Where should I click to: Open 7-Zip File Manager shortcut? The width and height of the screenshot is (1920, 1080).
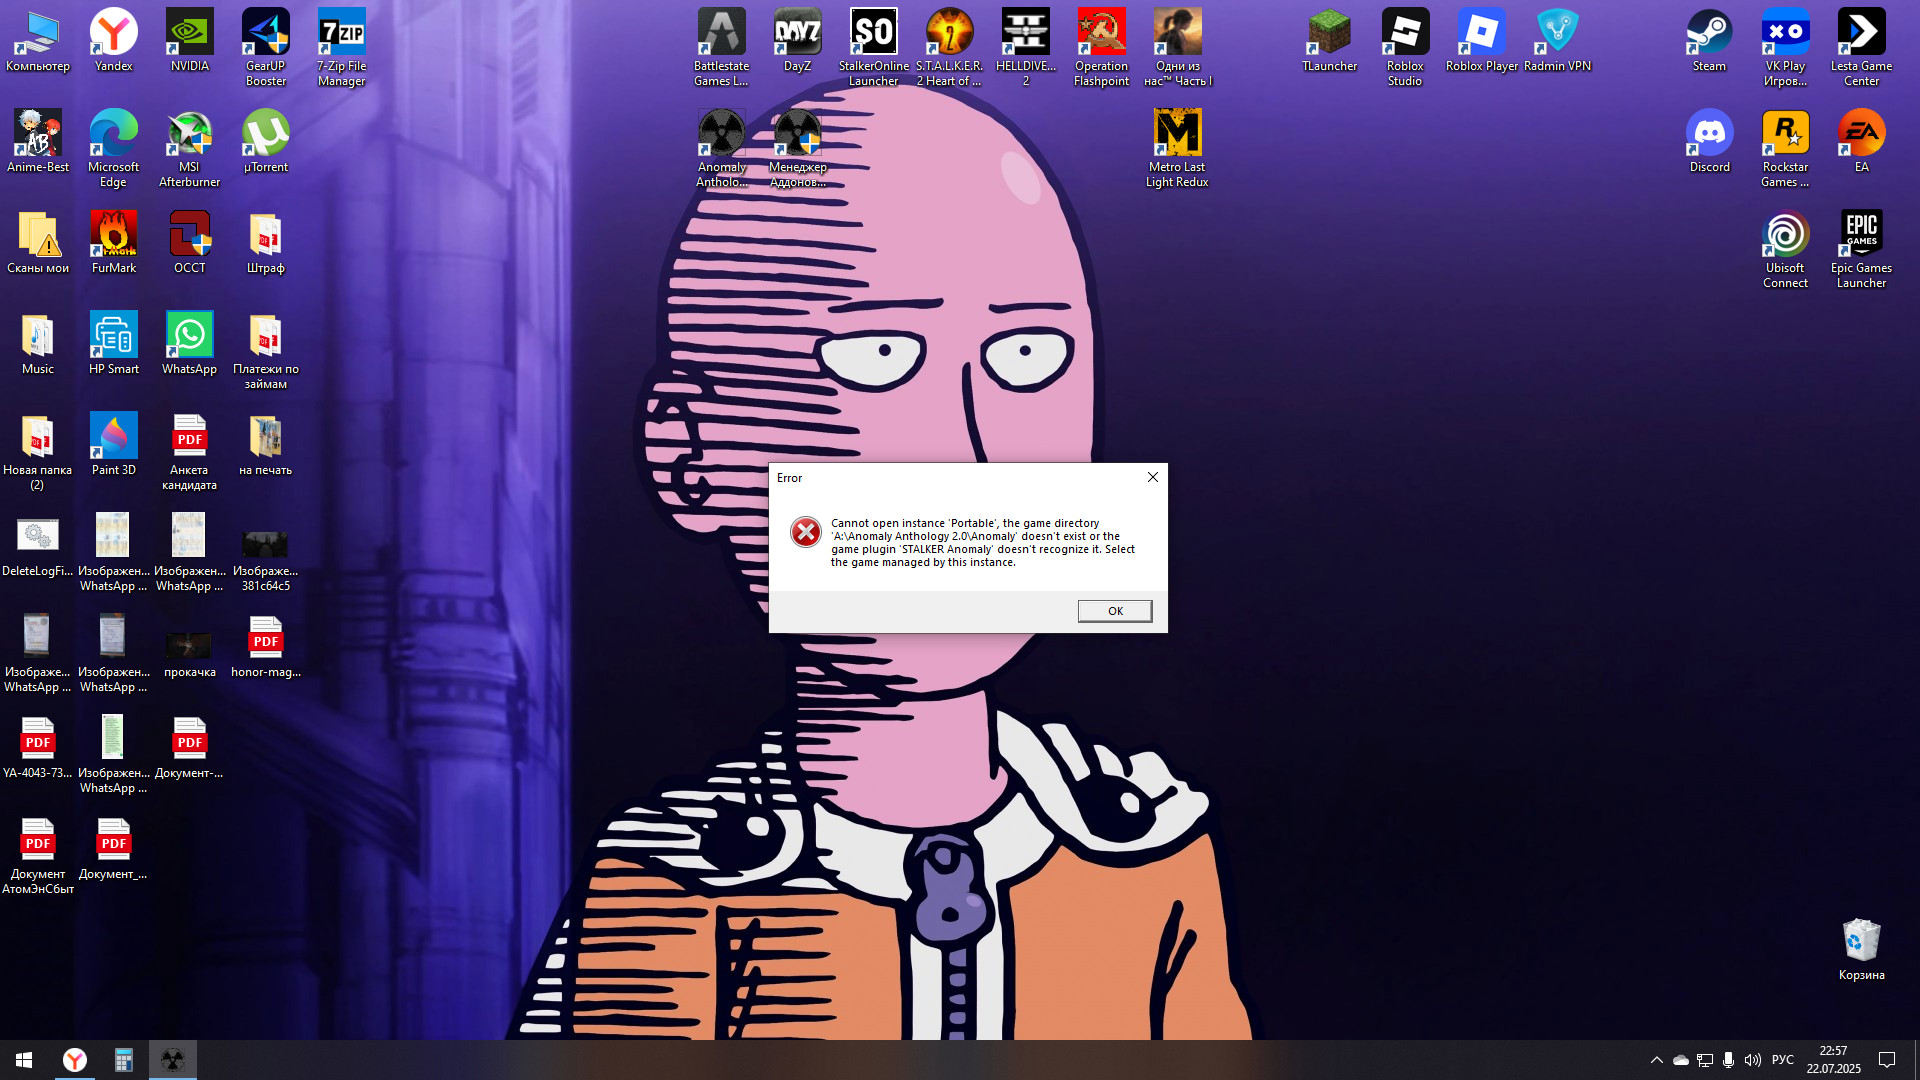342,47
